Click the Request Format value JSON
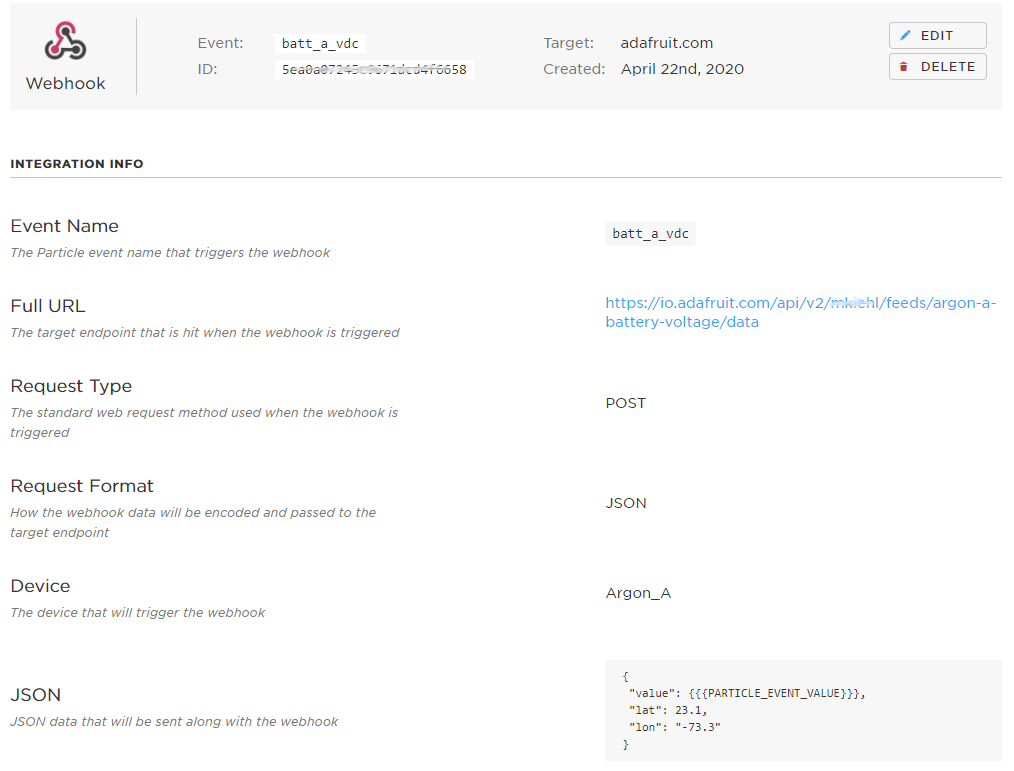 tap(625, 503)
